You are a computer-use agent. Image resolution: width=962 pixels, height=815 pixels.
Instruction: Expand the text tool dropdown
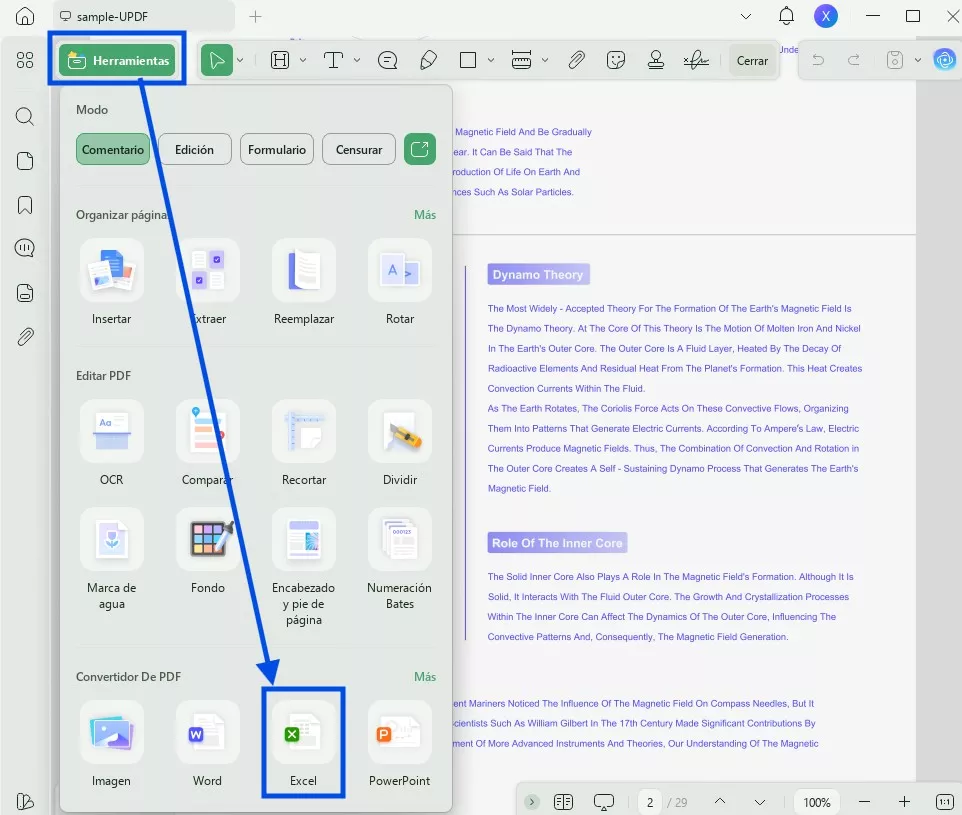tap(356, 60)
